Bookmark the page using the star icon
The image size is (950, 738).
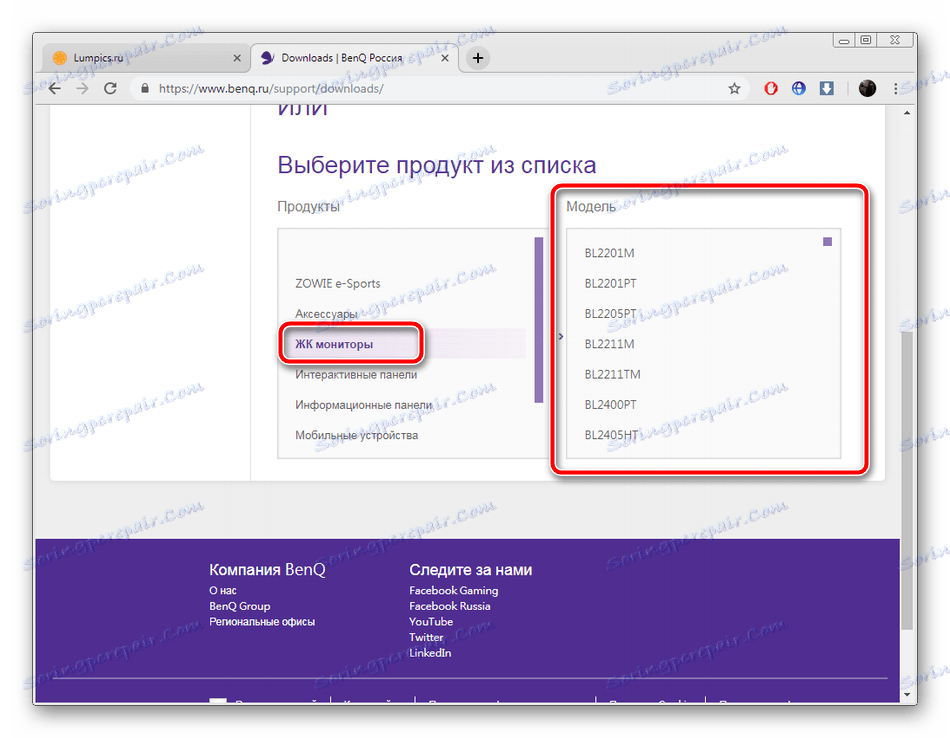tap(735, 88)
